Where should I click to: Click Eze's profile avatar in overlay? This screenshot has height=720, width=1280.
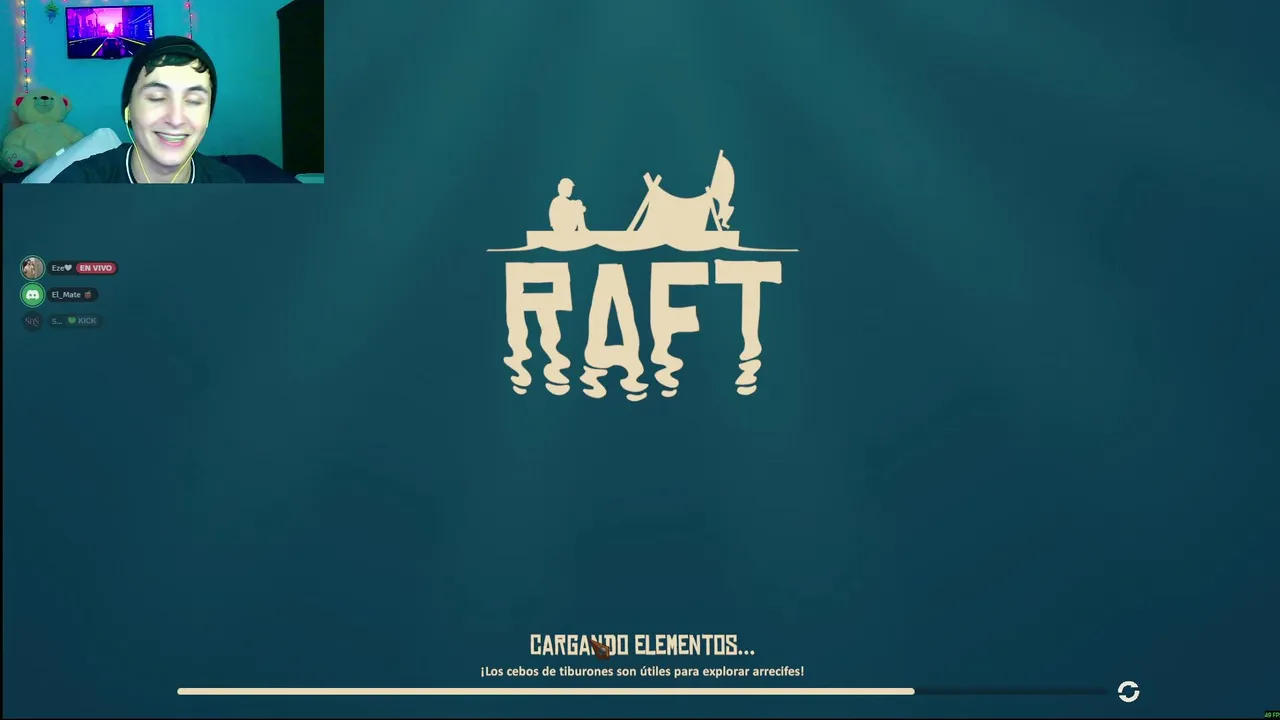[33, 267]
